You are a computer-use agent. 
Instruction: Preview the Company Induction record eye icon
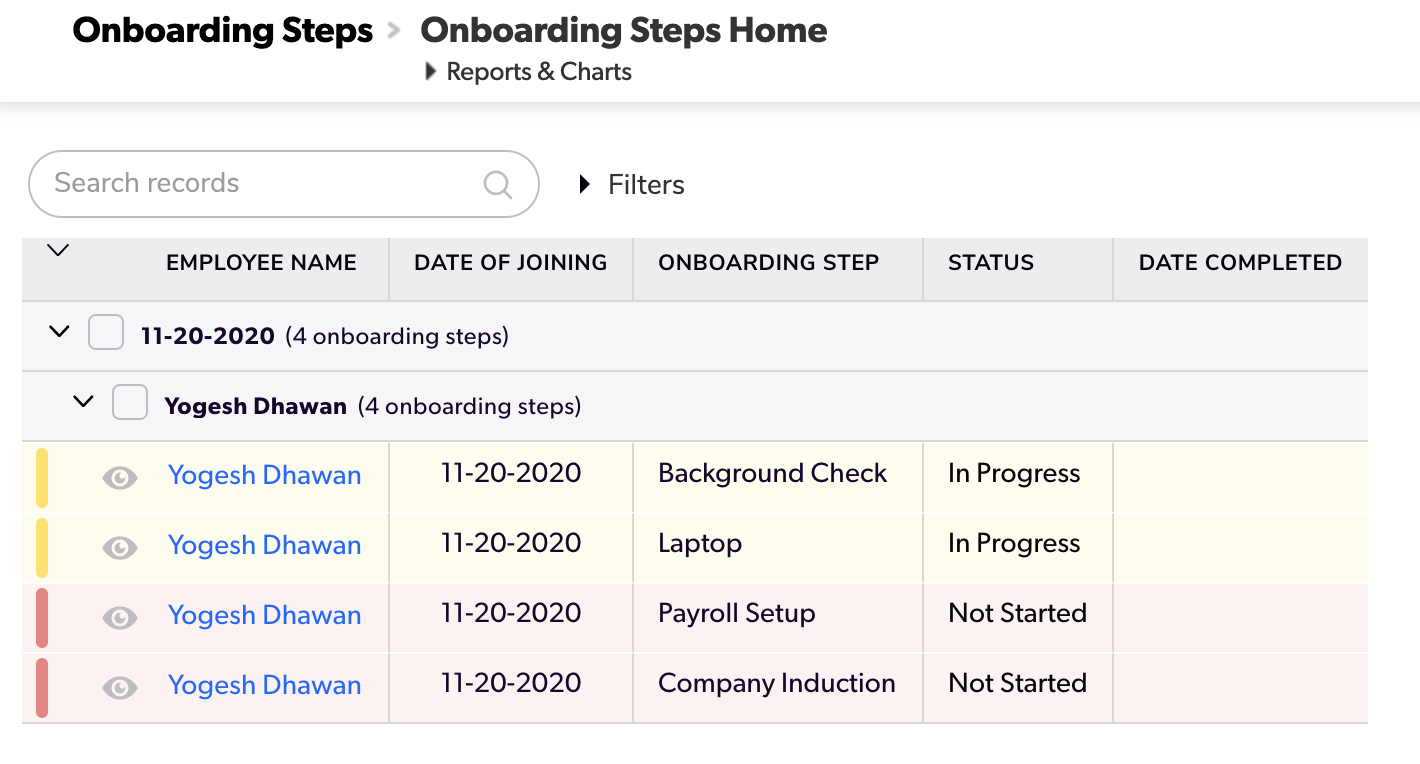click(x=120, y=688)
